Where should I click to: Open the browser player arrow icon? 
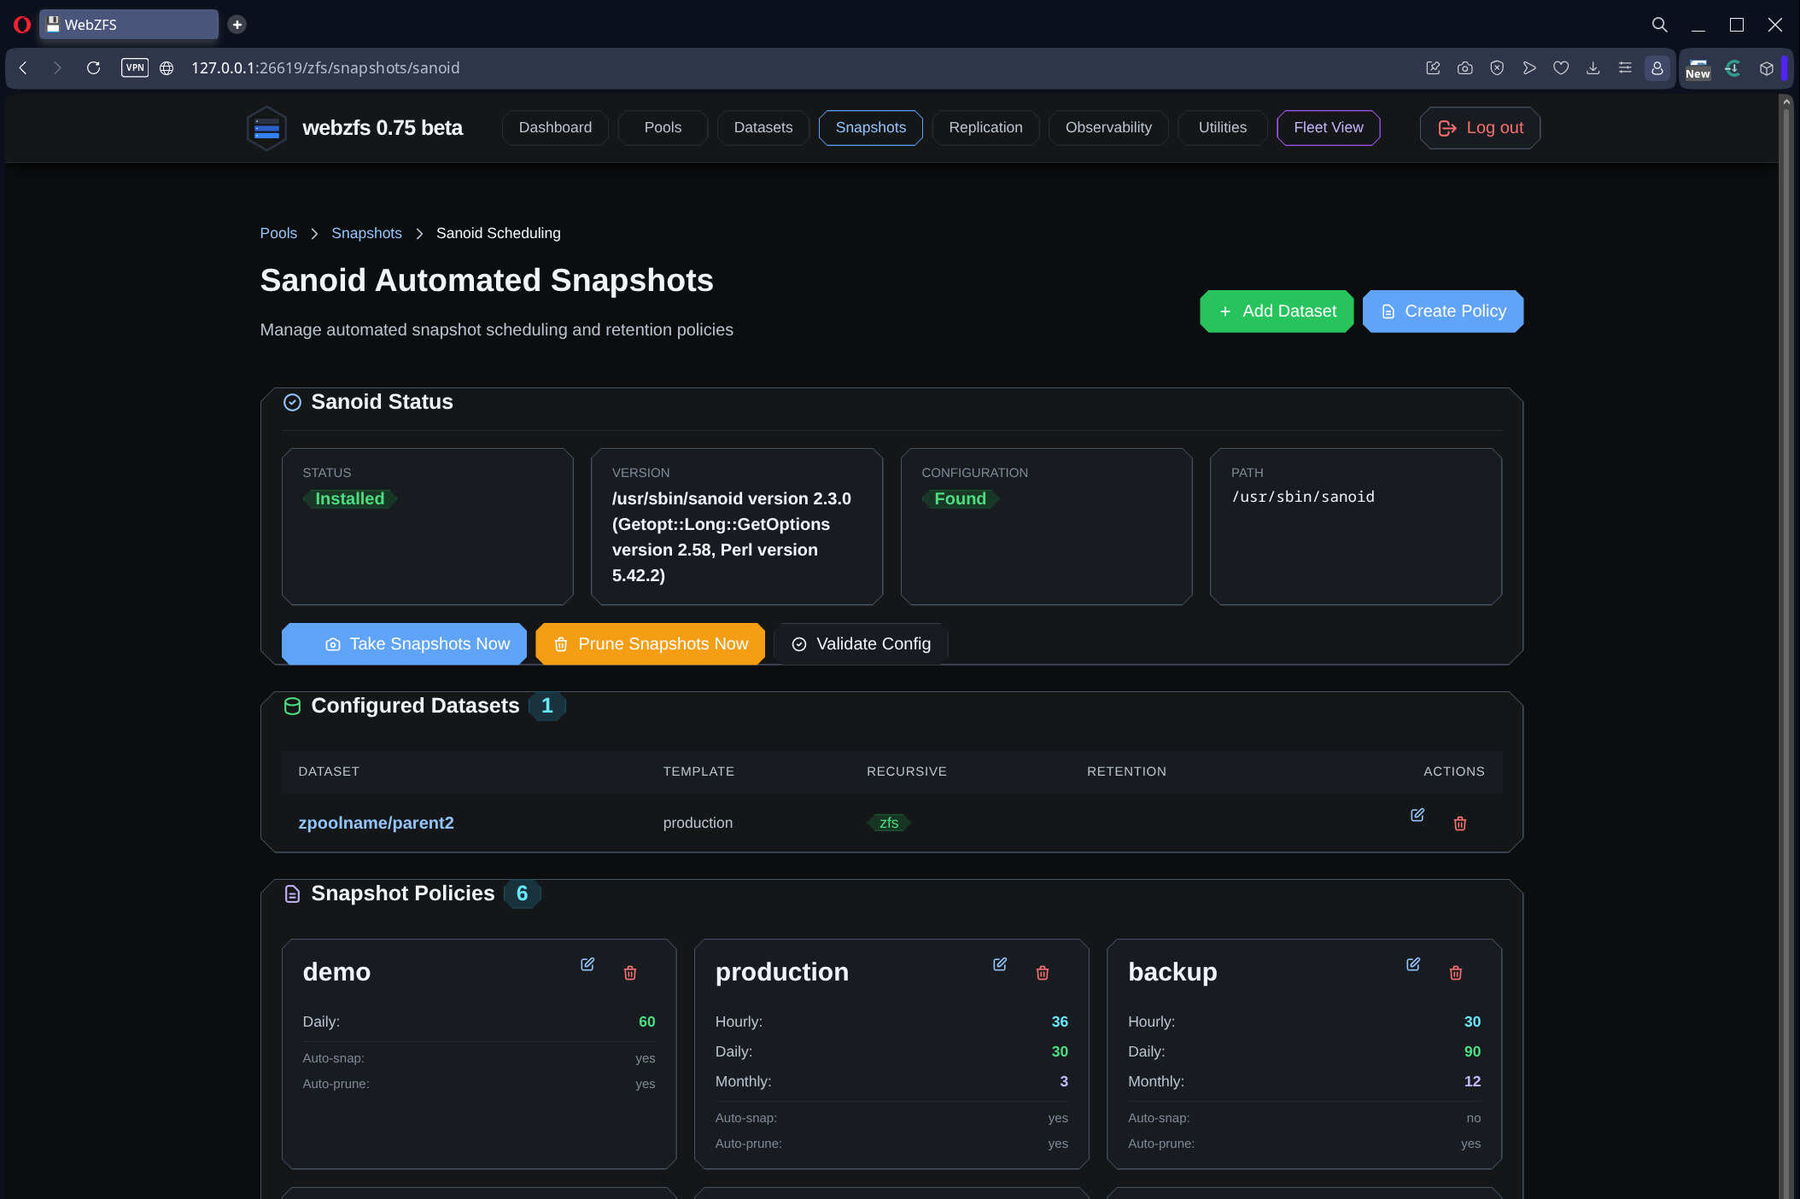tap(1529, 68)
